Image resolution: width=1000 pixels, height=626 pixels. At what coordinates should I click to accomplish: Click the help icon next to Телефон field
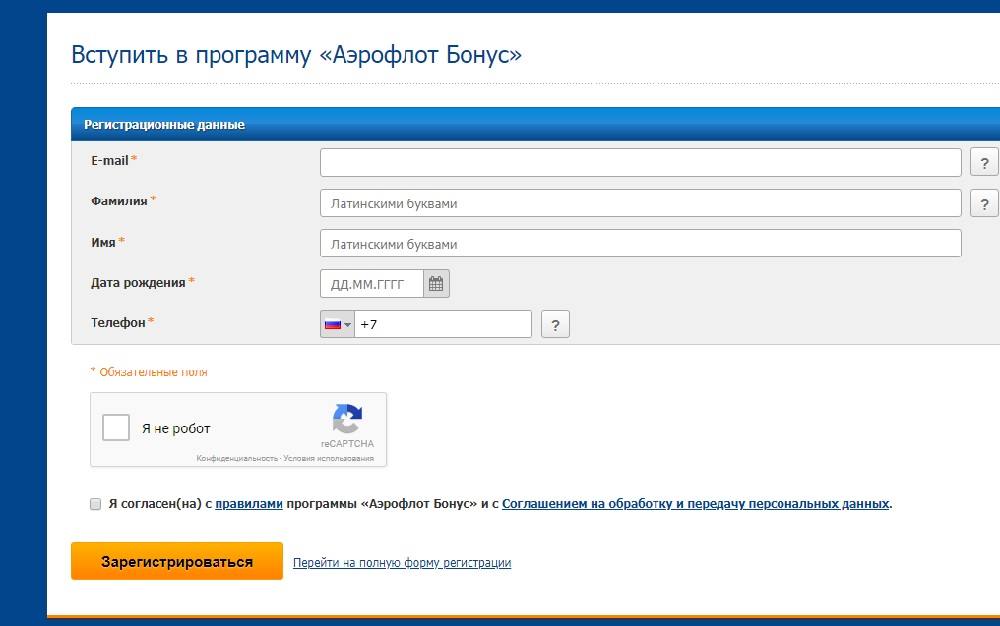click(555, 324)
